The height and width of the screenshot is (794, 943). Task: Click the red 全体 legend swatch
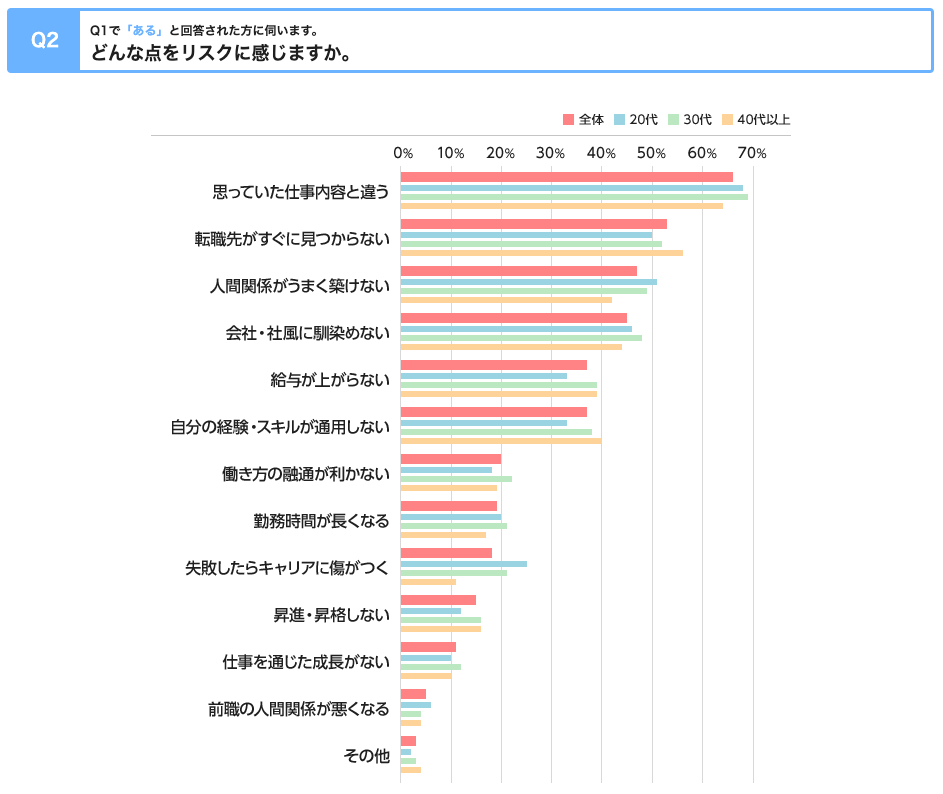(568, 119)
